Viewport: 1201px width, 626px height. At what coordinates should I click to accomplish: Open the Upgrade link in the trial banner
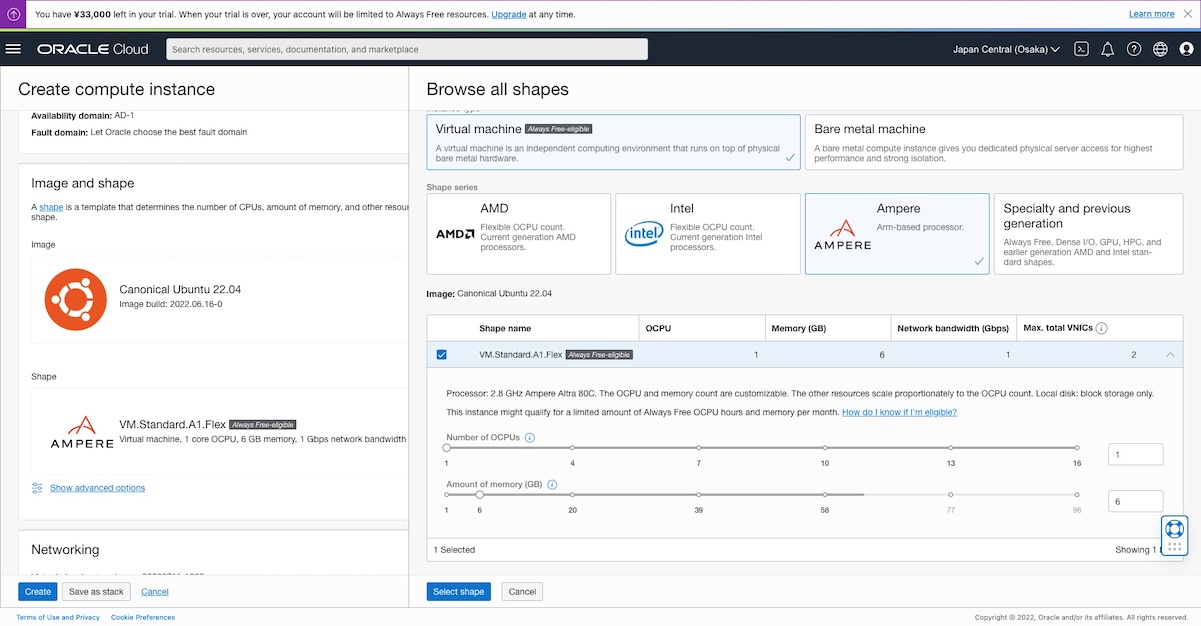[508, 14]
